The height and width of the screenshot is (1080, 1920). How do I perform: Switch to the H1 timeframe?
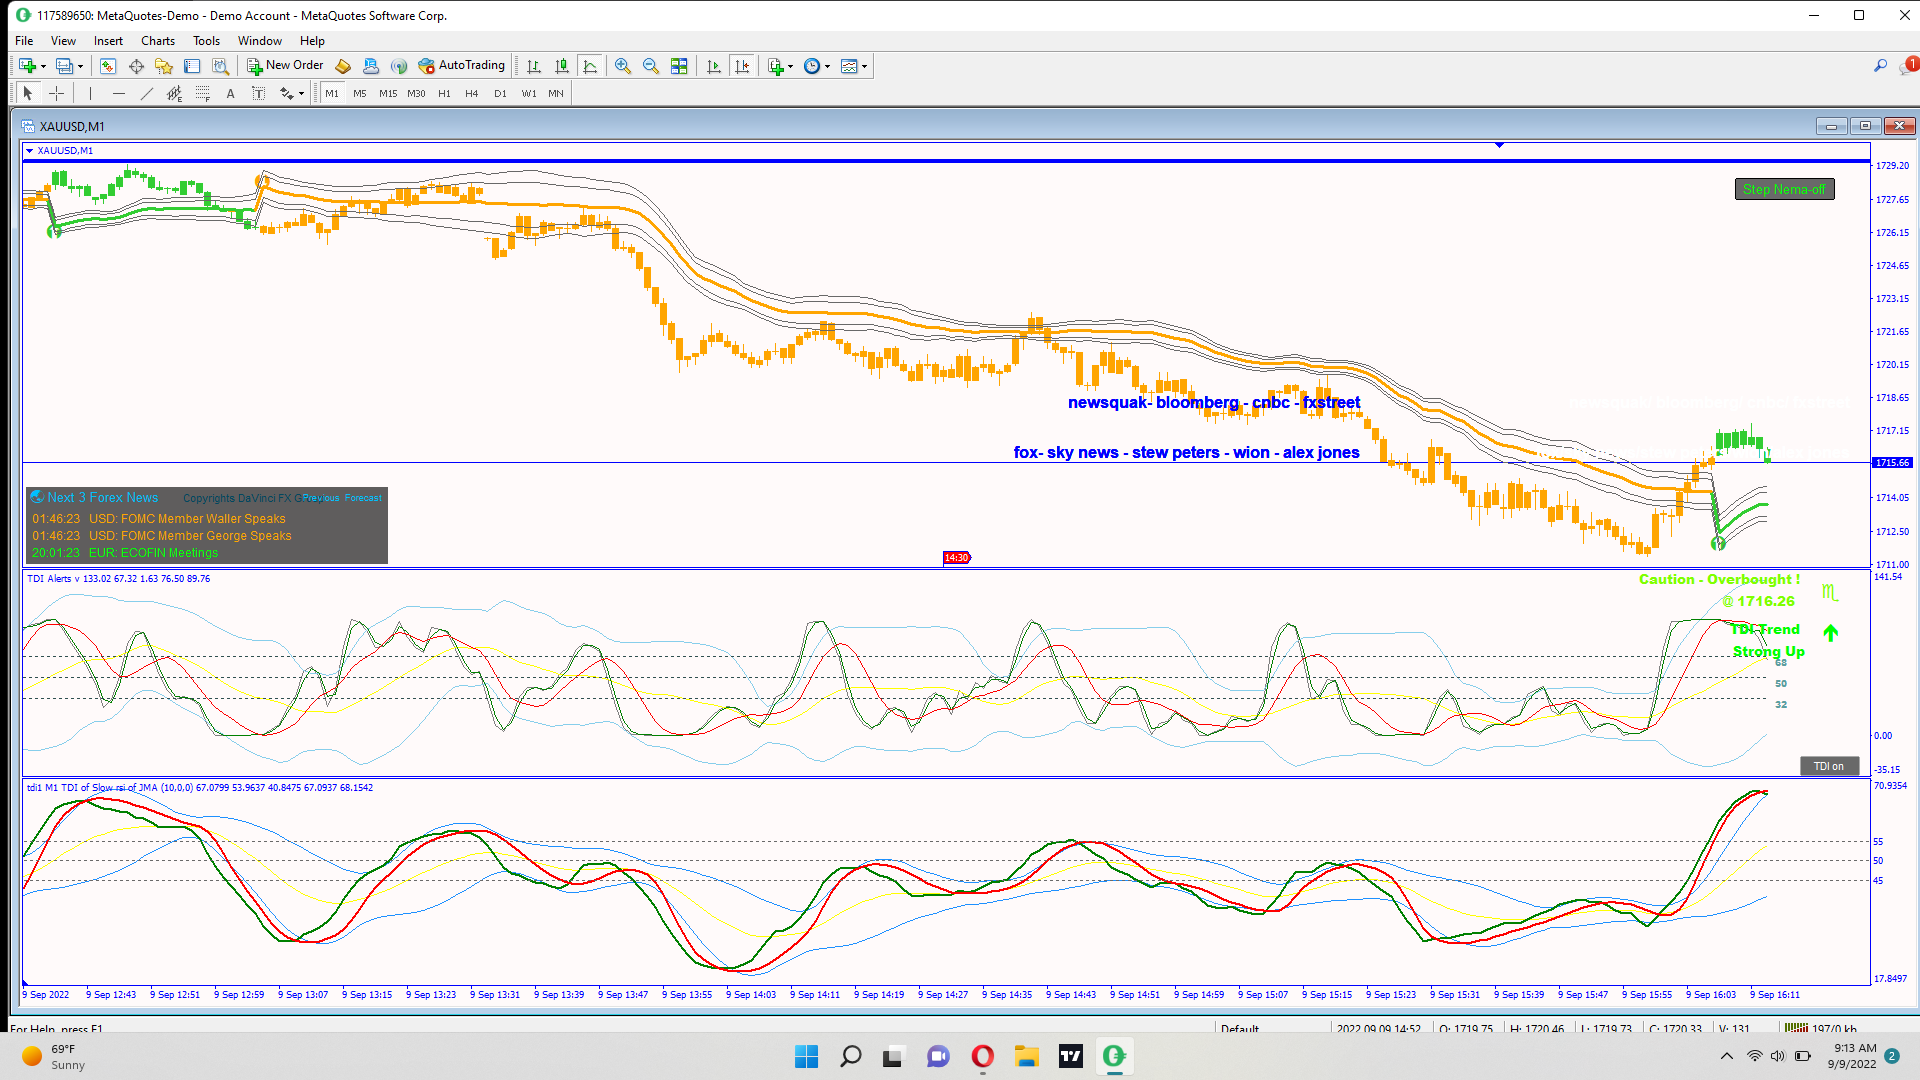(x=444, y=93)
